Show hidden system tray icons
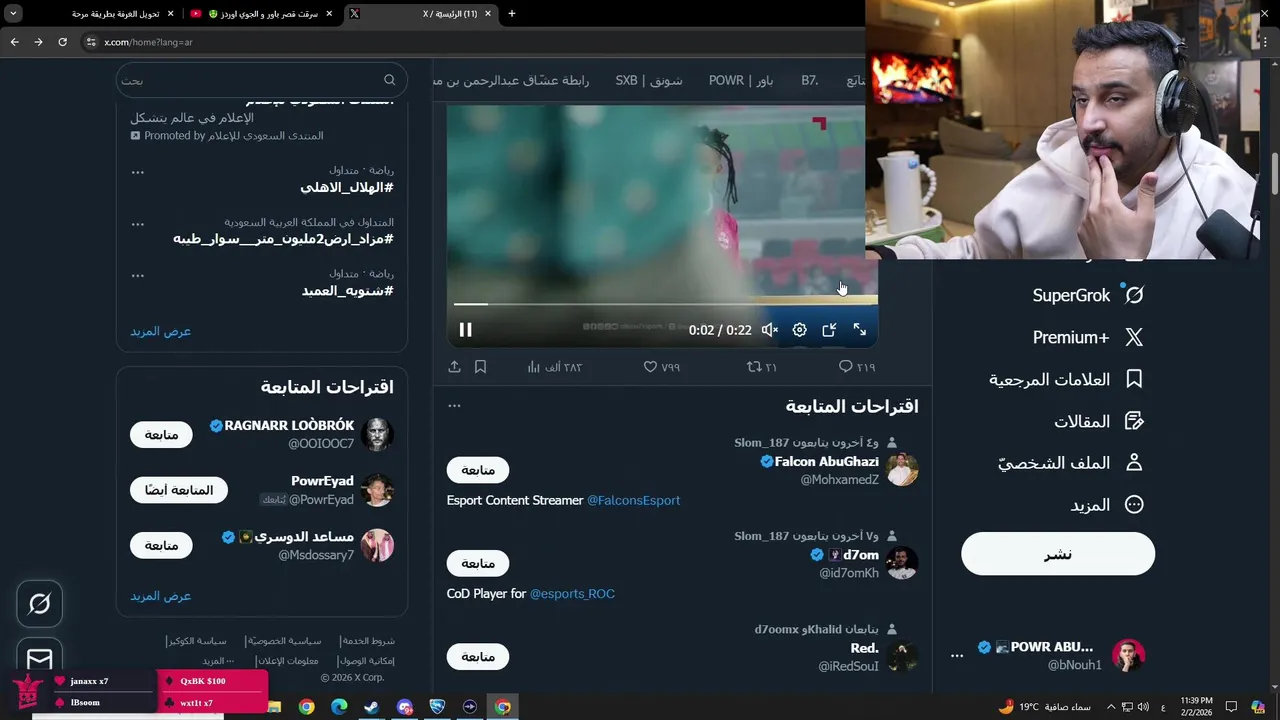Image resolution: width=1280 pixels, height=720 pixels. (x=1110, y=707)
